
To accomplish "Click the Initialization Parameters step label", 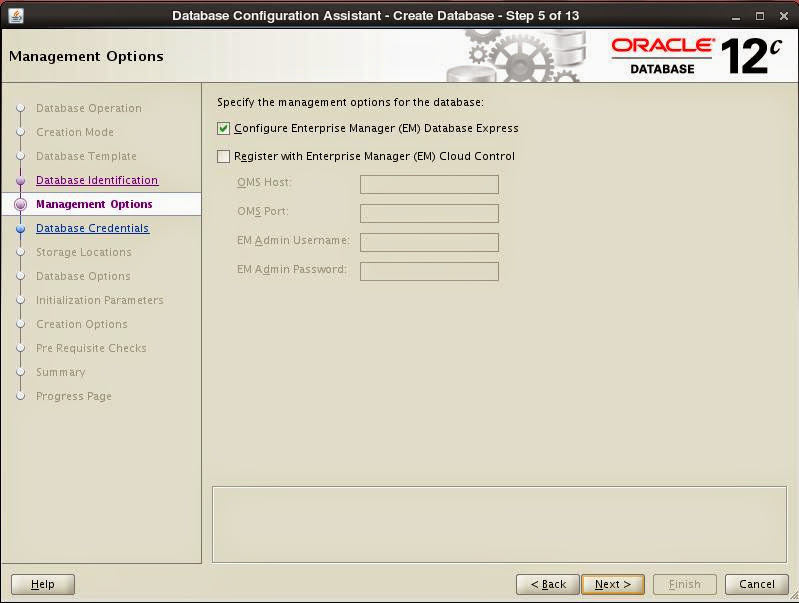I will [100, 300].
